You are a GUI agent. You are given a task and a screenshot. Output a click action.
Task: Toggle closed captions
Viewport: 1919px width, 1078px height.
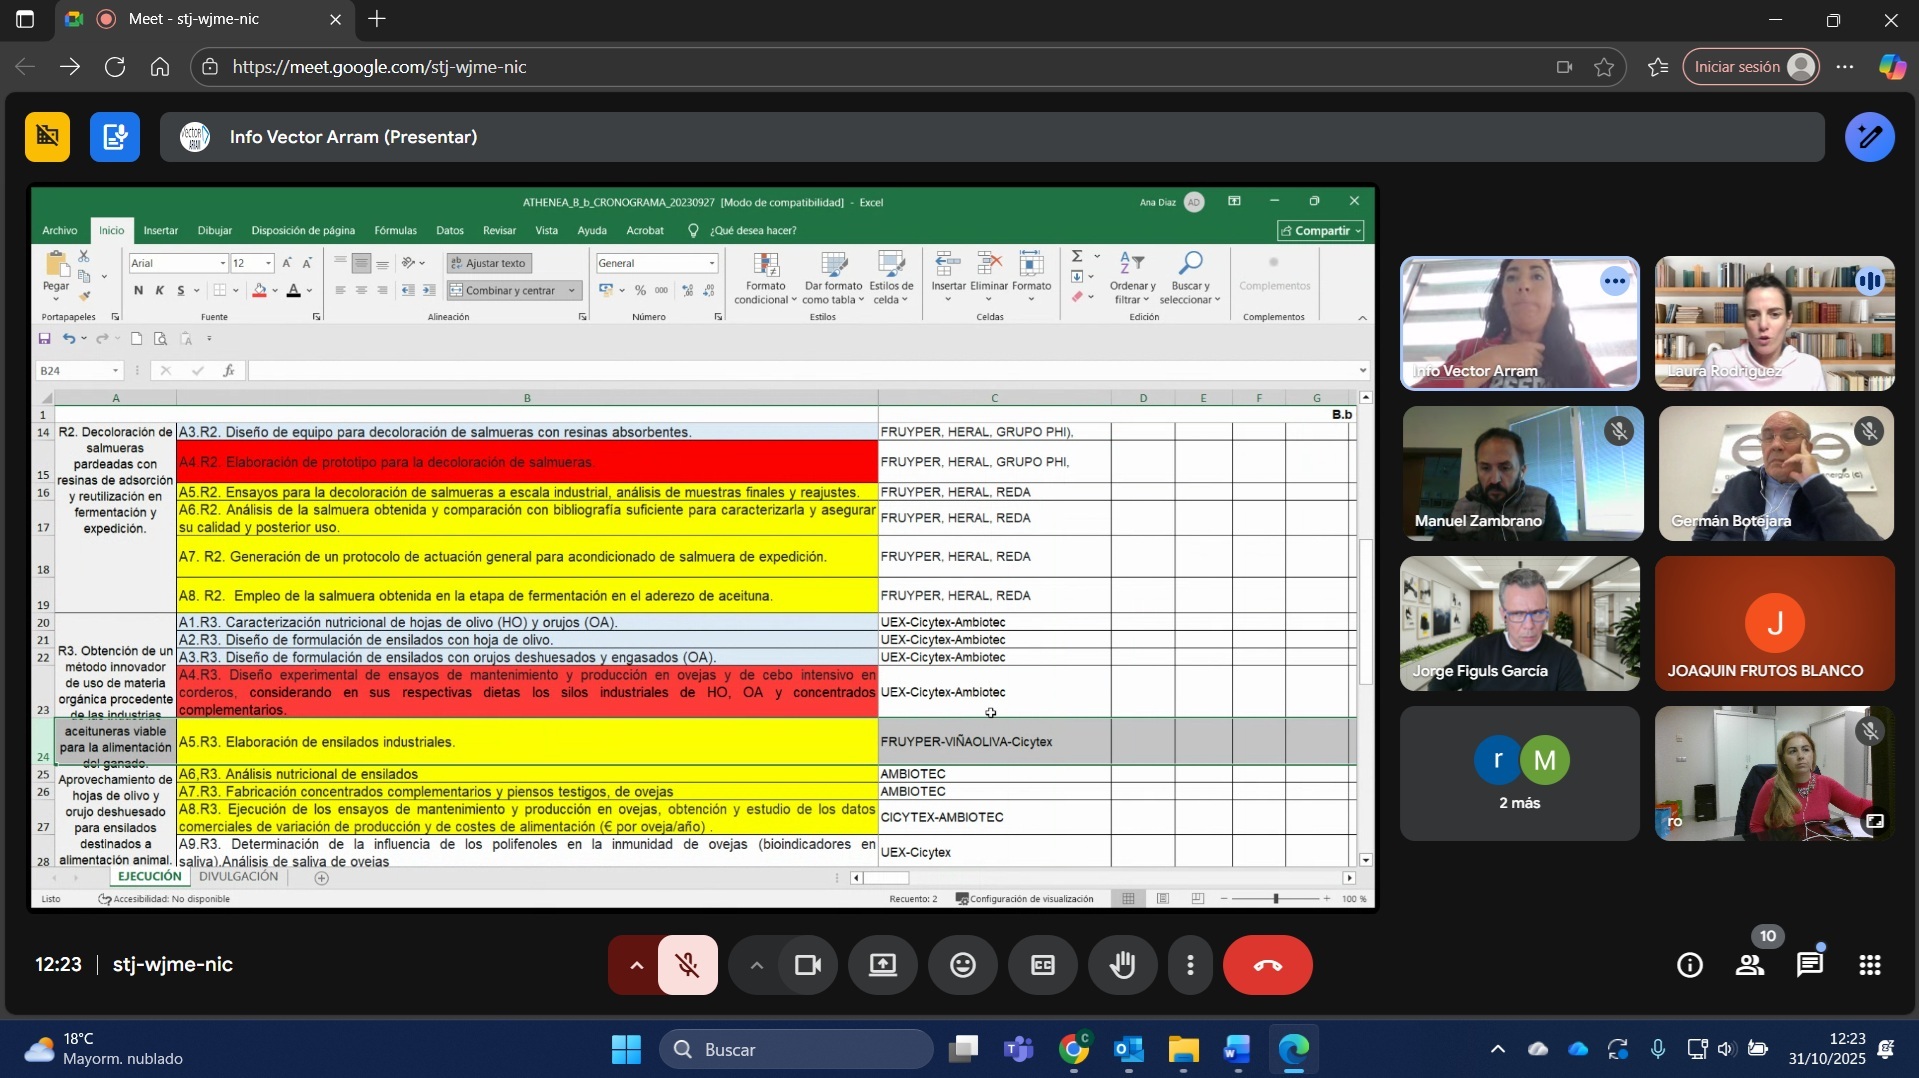pos(1042,965)
